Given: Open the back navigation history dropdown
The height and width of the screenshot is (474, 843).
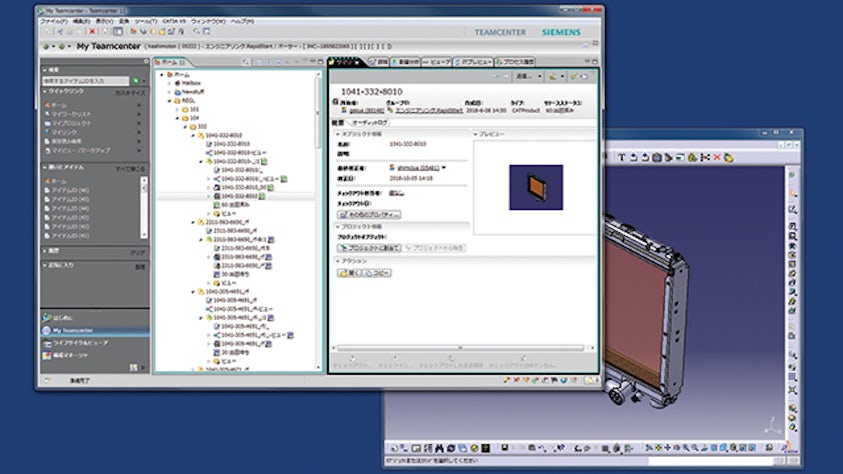Looking at the screenshot, I should click(x=53, y=47).
